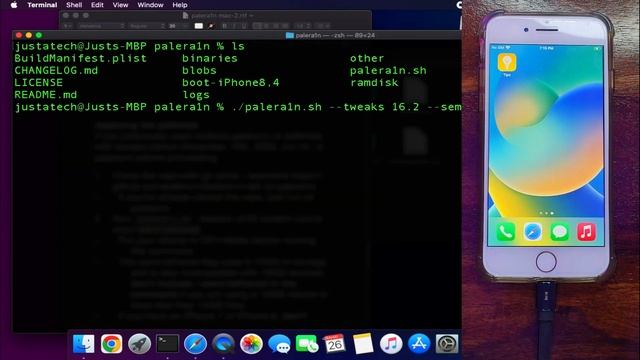Image resolution: width=640 pixels, height=360 pixels.
Task: Click the Terminal window title bar text
Action: click(x=335, y=36)
